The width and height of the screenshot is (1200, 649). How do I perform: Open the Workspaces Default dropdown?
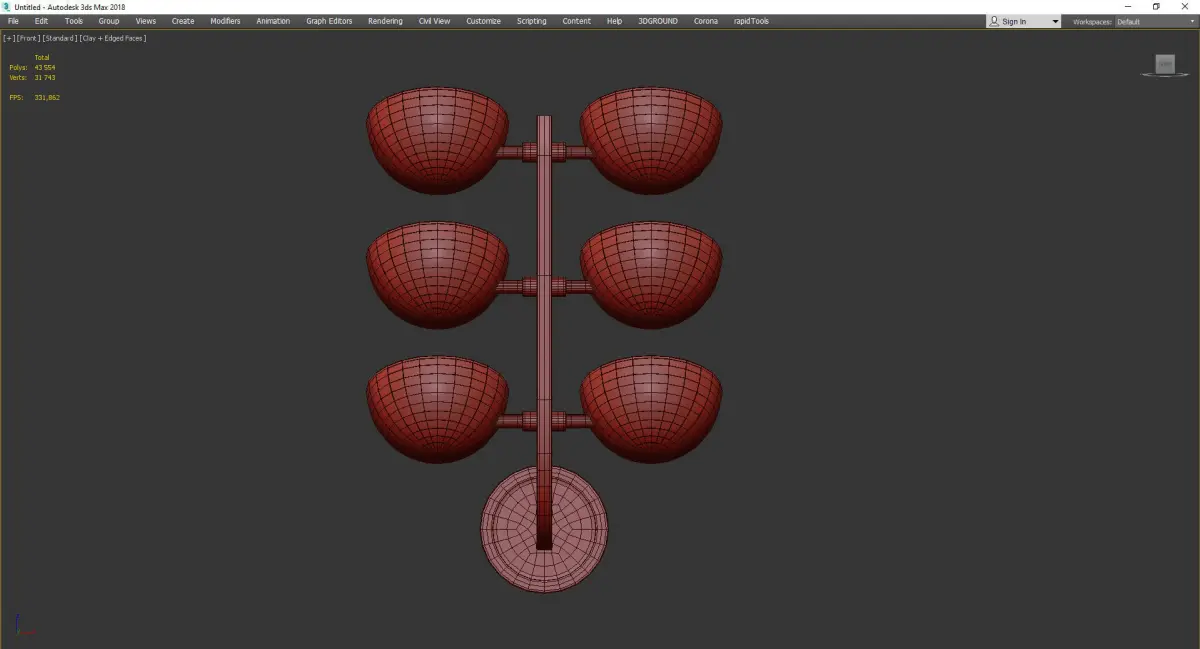(1155, 21)
